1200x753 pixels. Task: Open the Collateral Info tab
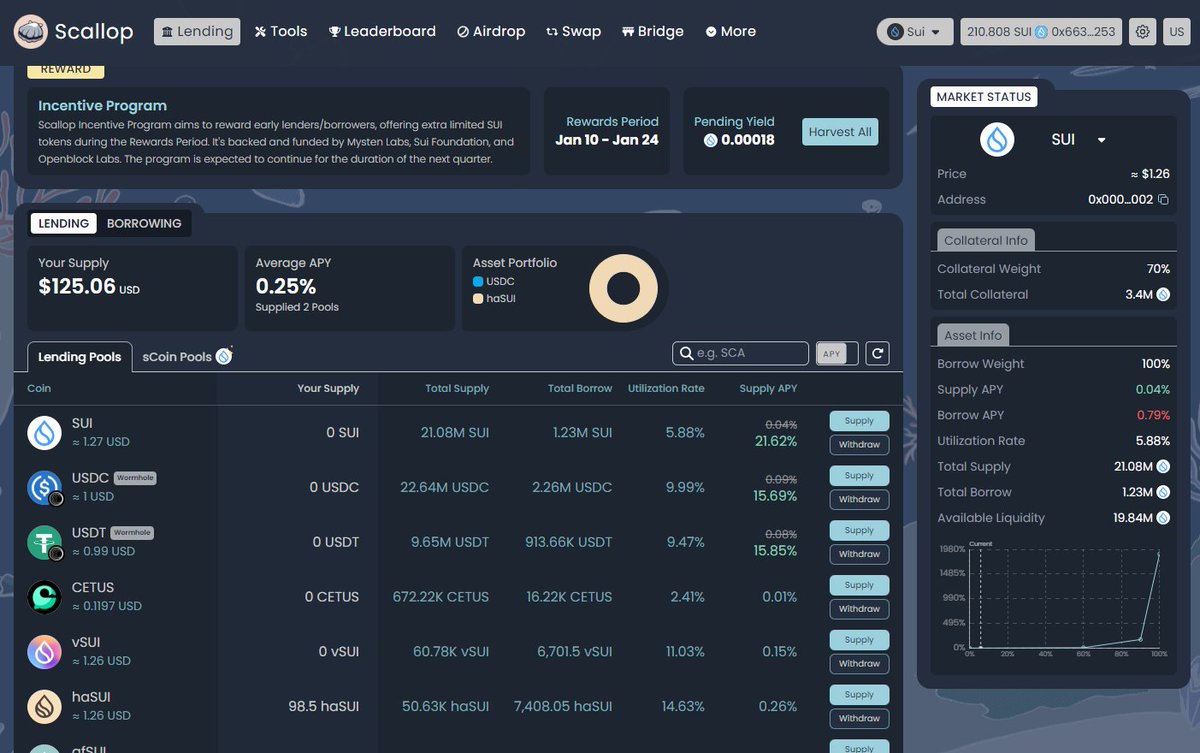point(986,240)
